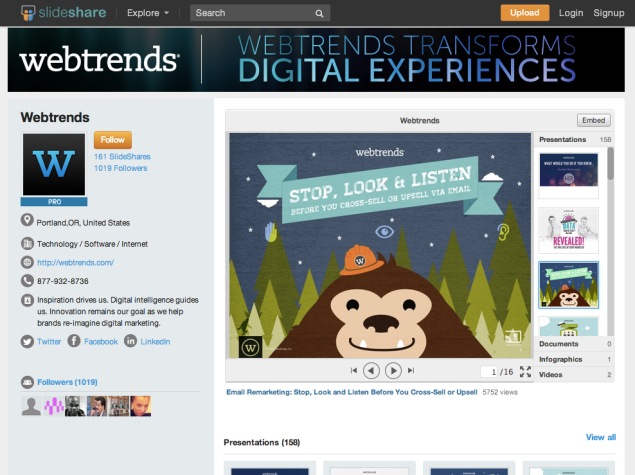Visit the http://webtrends.com/ link
The image size is (635, 475).
[75, 262]
